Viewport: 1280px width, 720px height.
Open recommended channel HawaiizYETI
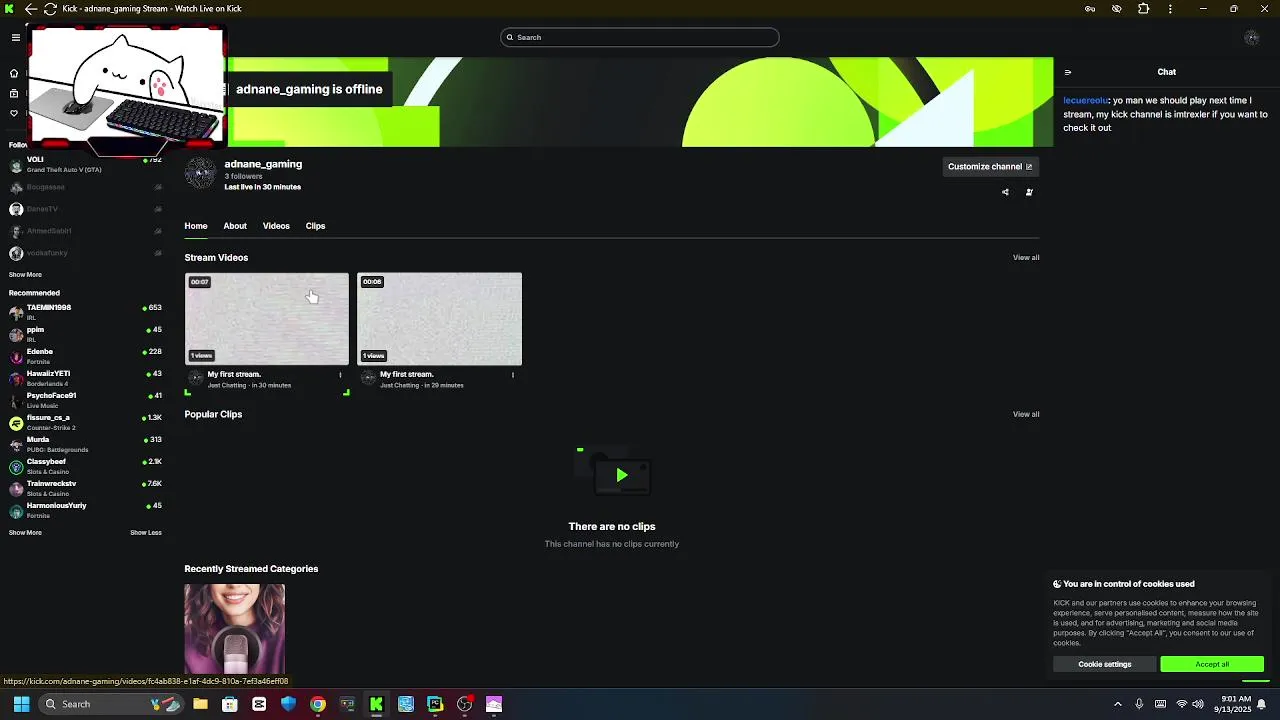pos(85,378)
